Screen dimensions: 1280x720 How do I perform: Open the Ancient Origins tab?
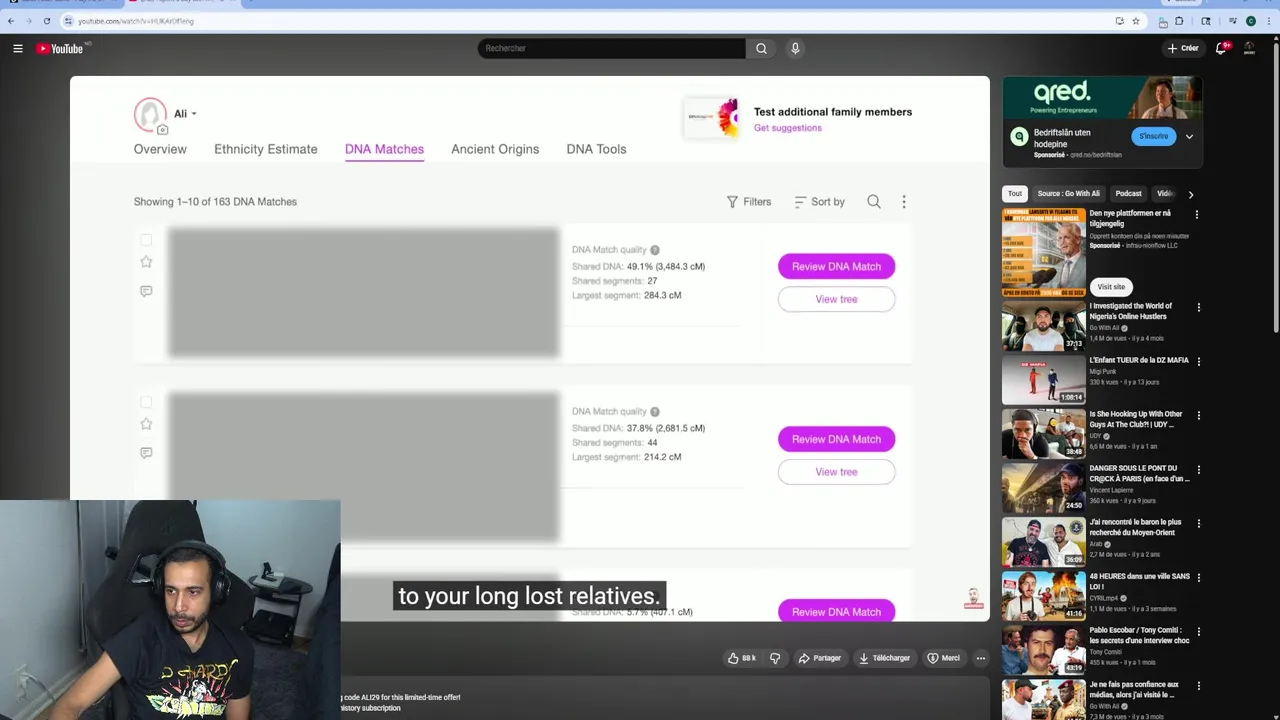pos(495,149)
